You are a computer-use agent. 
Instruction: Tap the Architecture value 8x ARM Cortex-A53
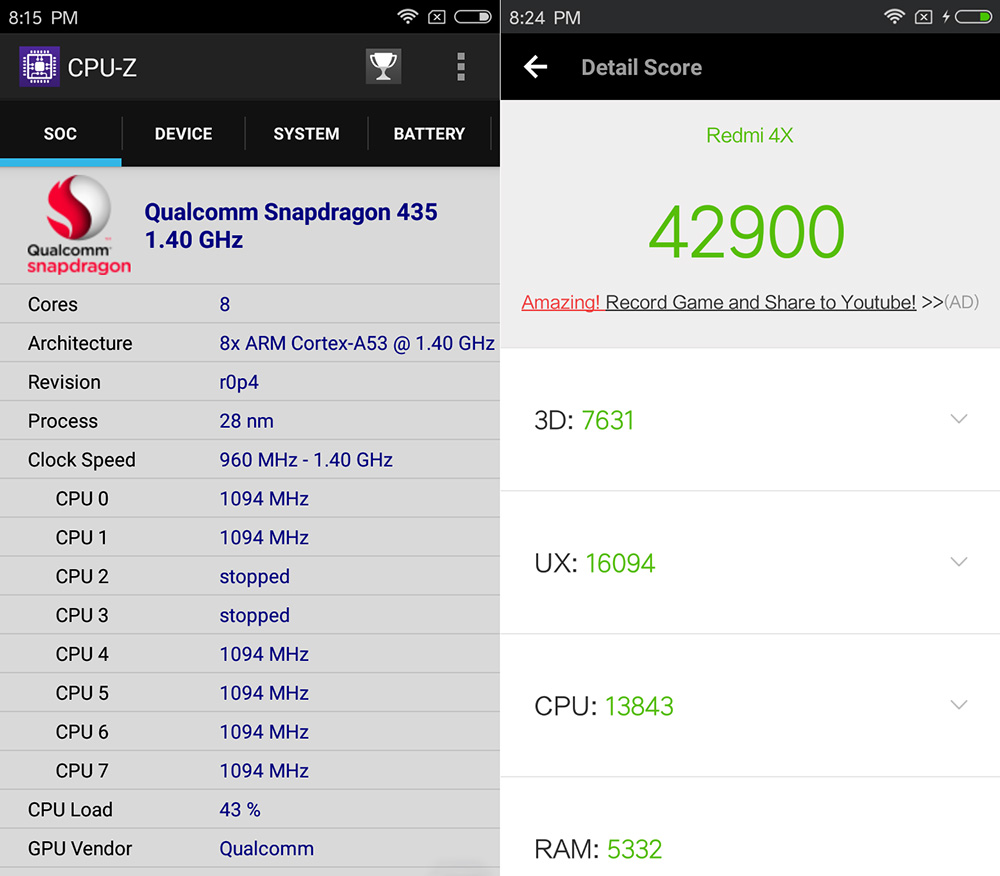[357, 343]
